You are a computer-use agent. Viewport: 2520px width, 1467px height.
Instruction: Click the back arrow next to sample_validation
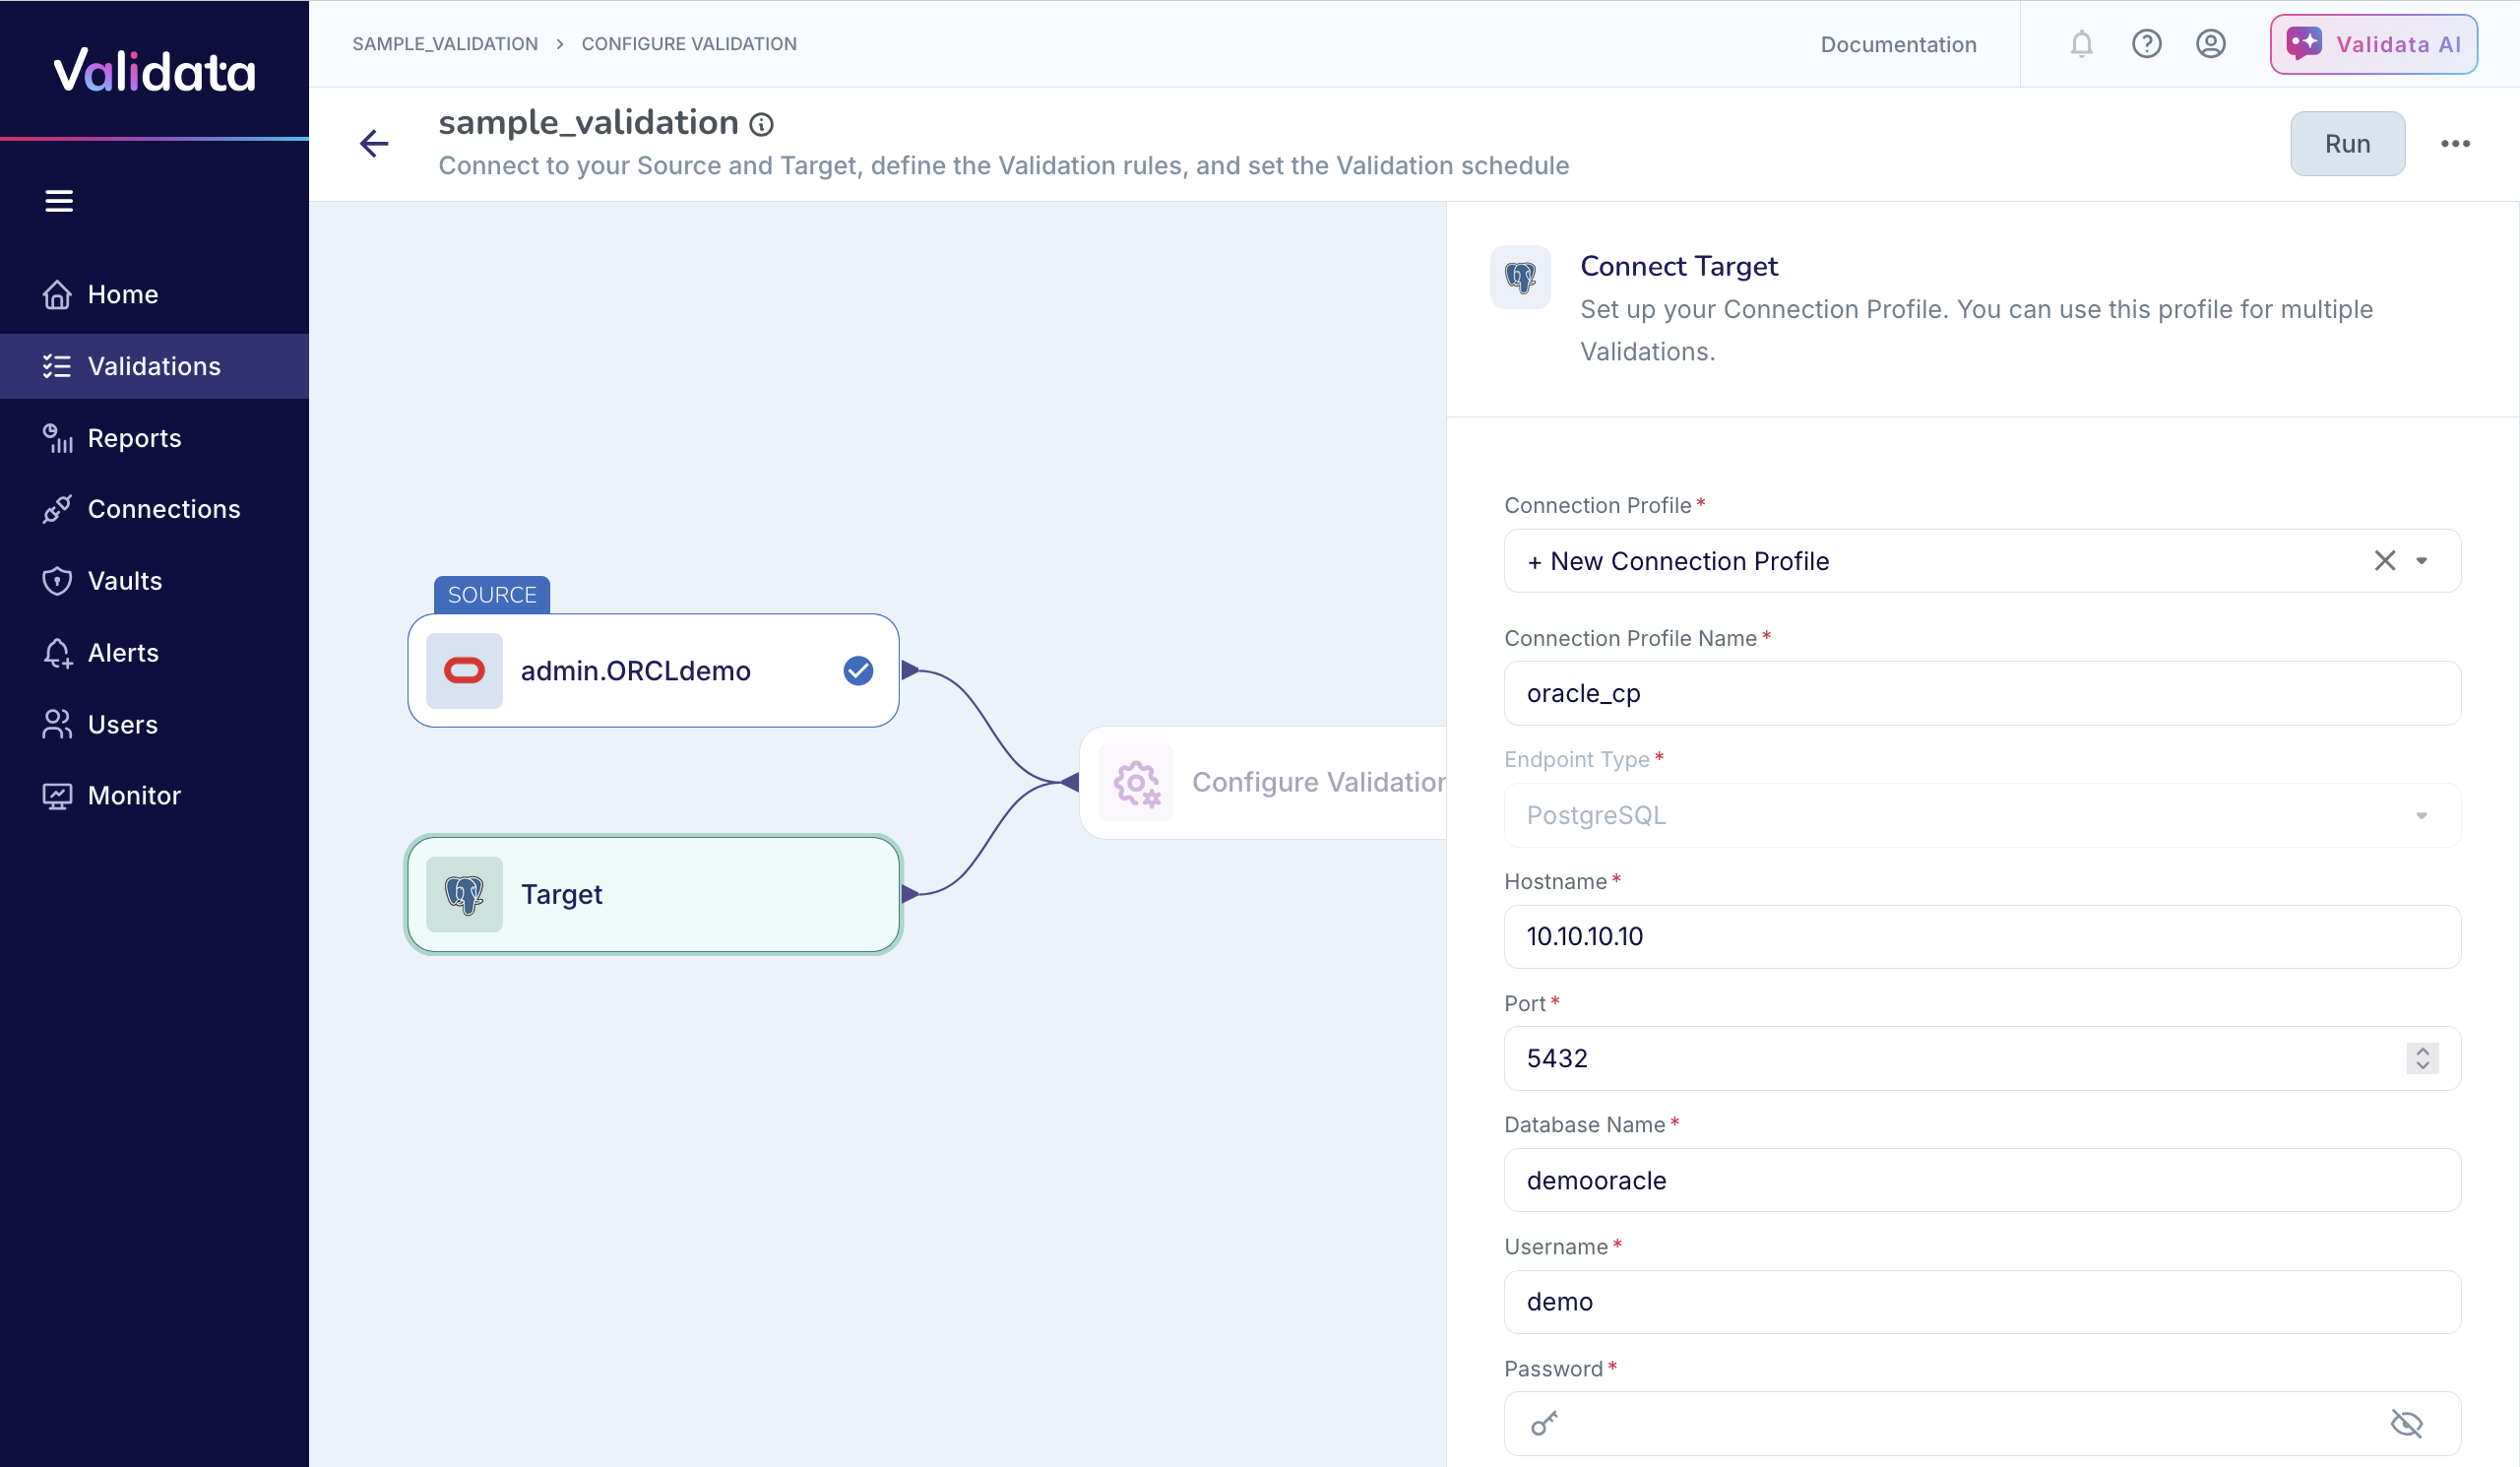click(x=374, y=144)
